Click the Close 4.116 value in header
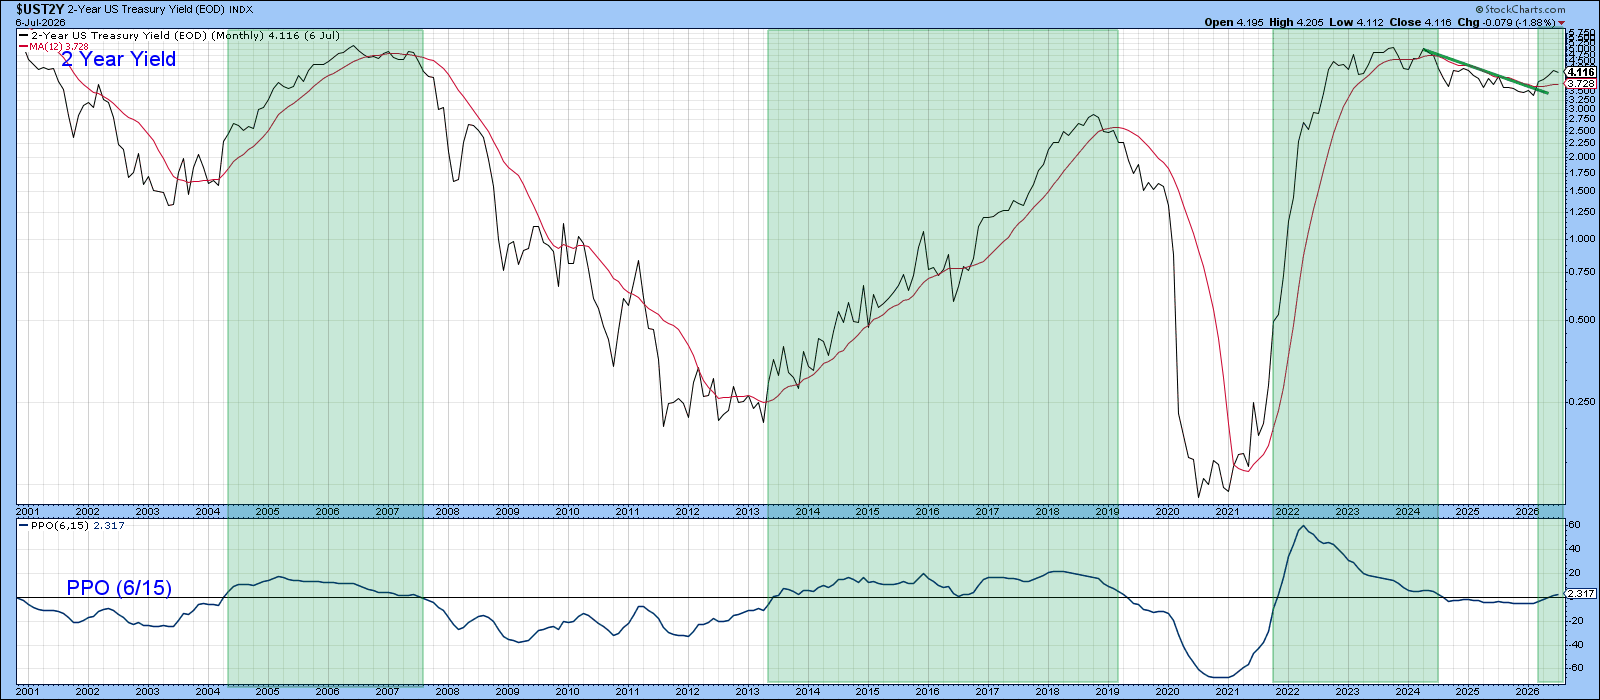1600x700 pixels. pos(1419,22)
